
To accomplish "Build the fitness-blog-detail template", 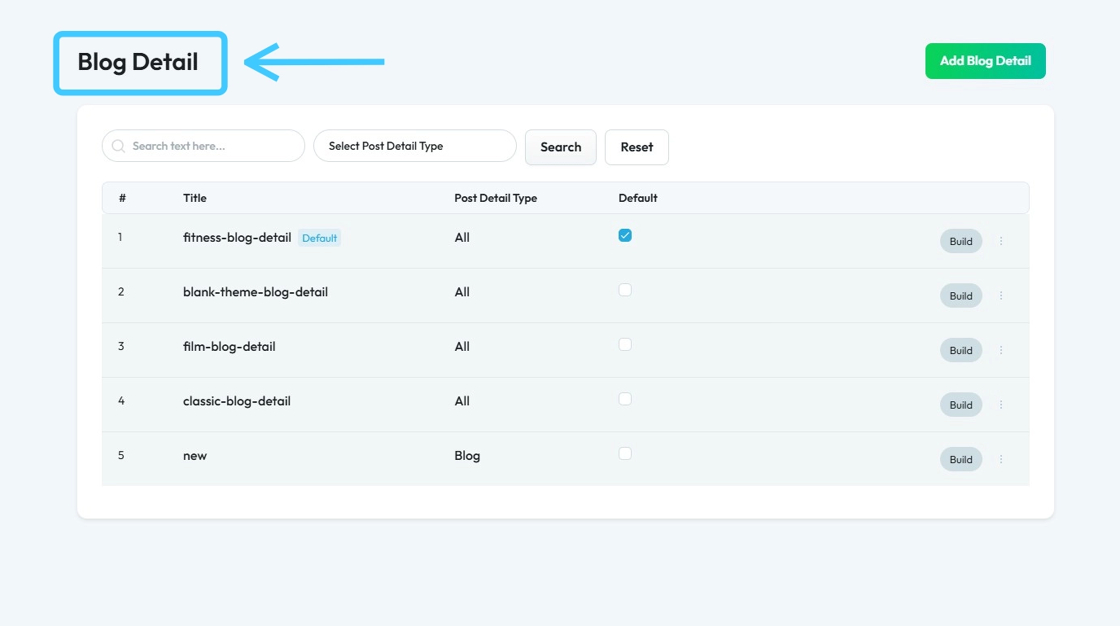I will [960, 241].
